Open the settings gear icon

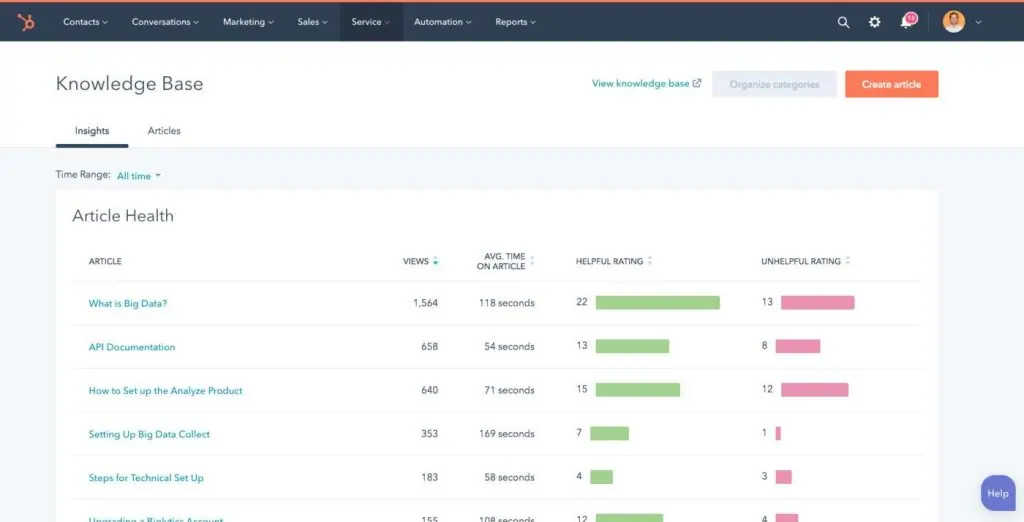(x=874, y=22)
